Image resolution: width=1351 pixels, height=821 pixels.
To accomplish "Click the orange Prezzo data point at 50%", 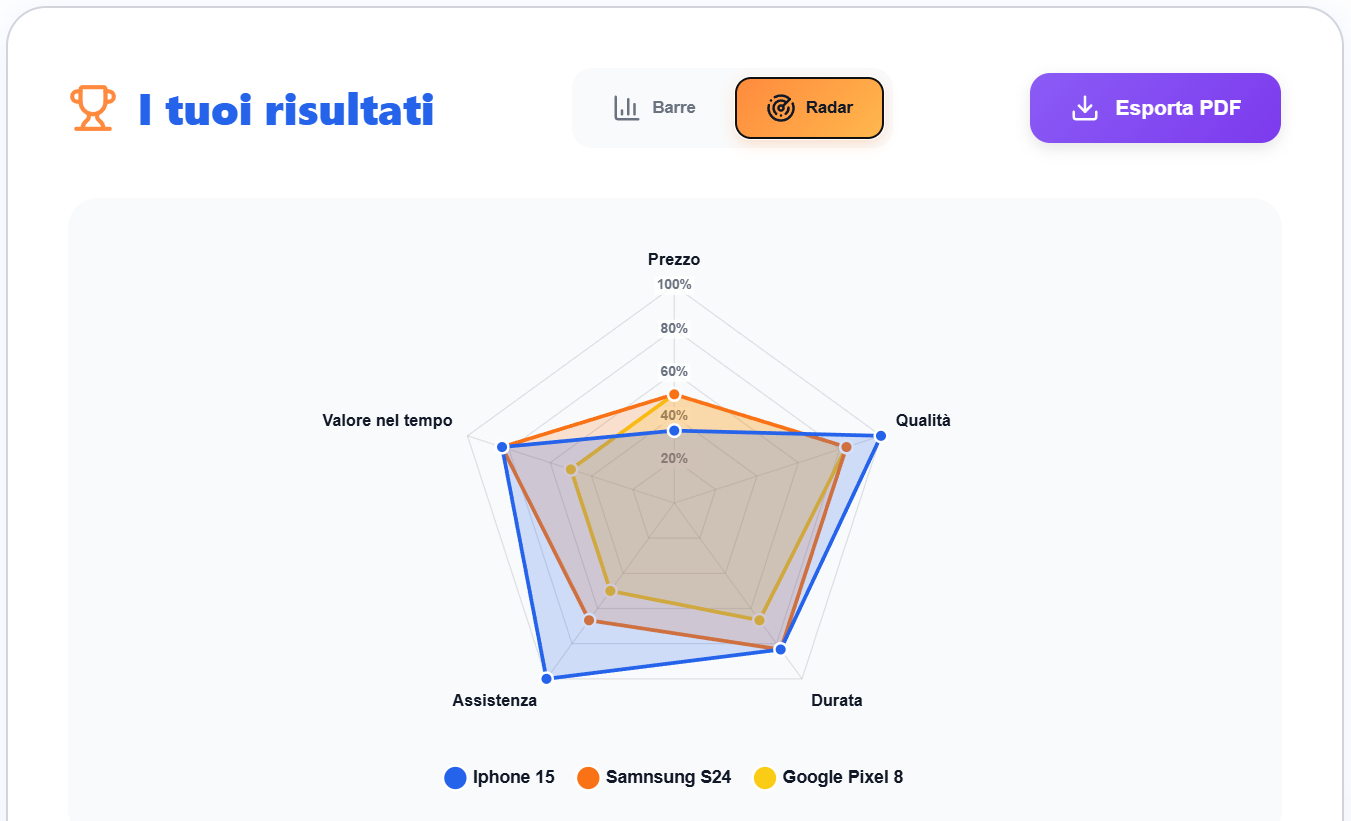I will [675, 394].
